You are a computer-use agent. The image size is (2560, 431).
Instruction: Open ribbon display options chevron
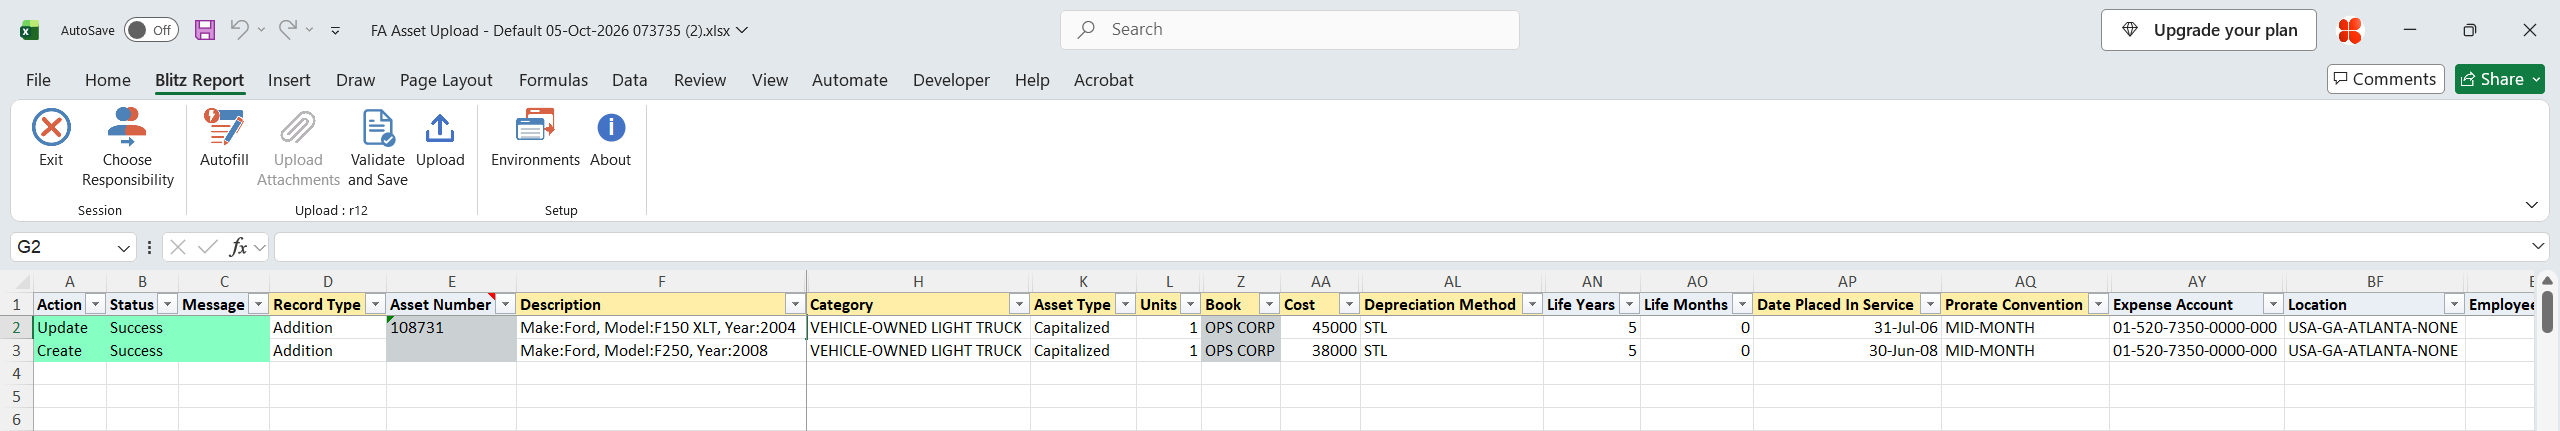coord(2532,205)
